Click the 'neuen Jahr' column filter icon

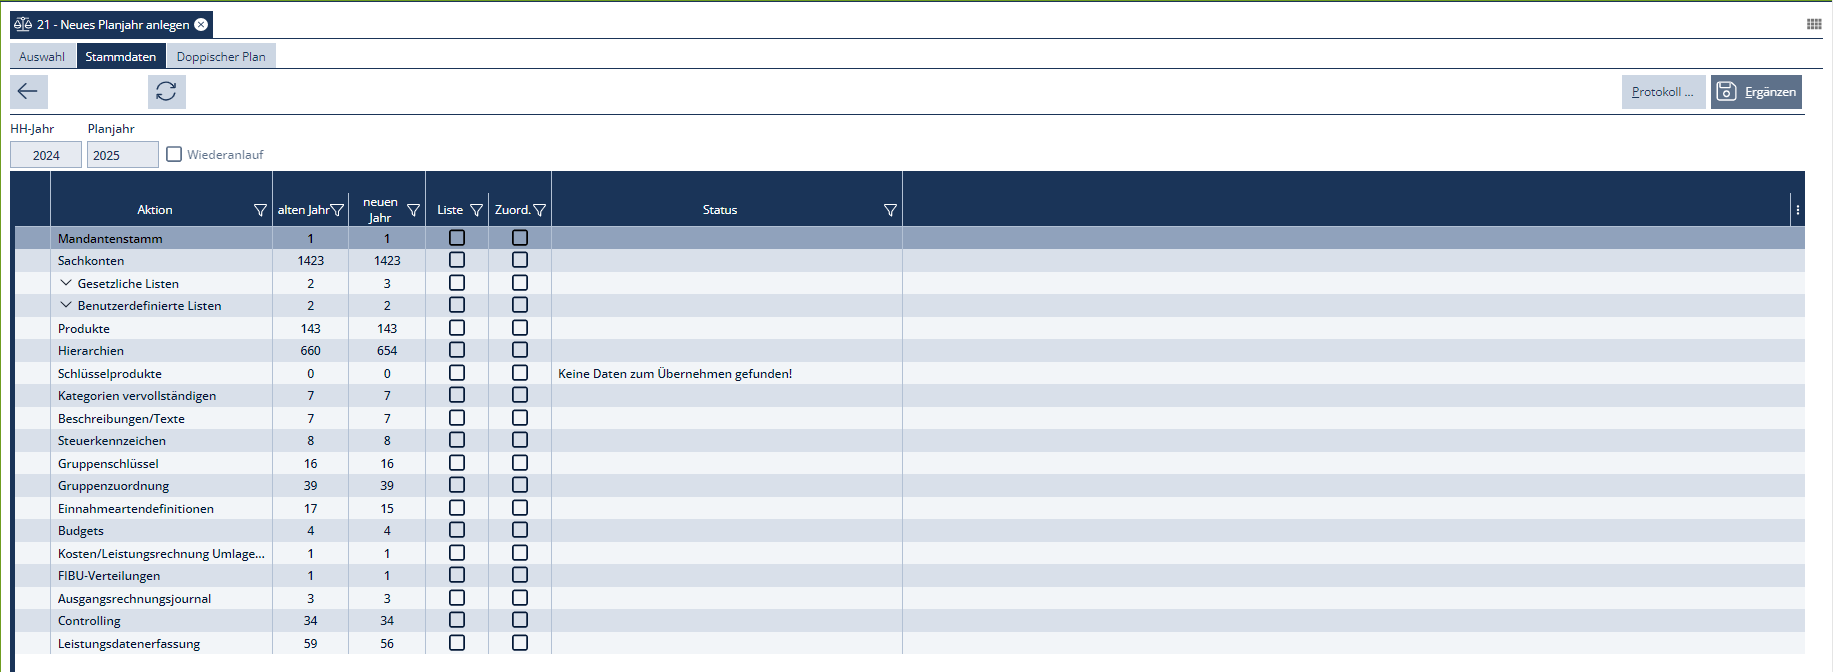(x=413, y=210)
